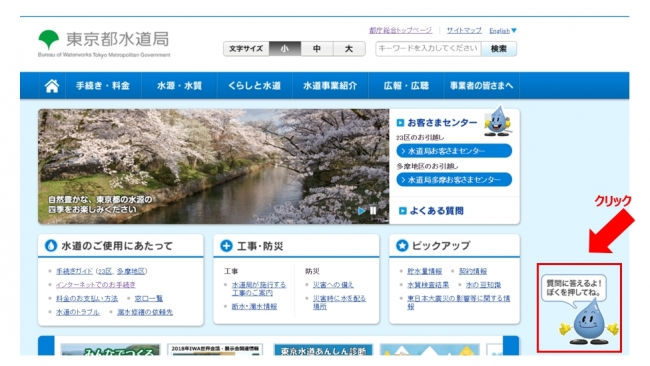Click the 水道局多摩お客さまセンター button

(x=454, y=180)
